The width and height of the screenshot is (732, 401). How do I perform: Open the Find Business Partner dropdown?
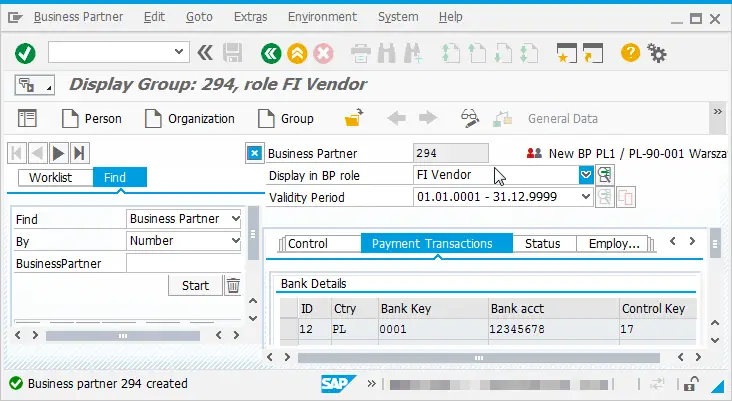coord(236,218)
